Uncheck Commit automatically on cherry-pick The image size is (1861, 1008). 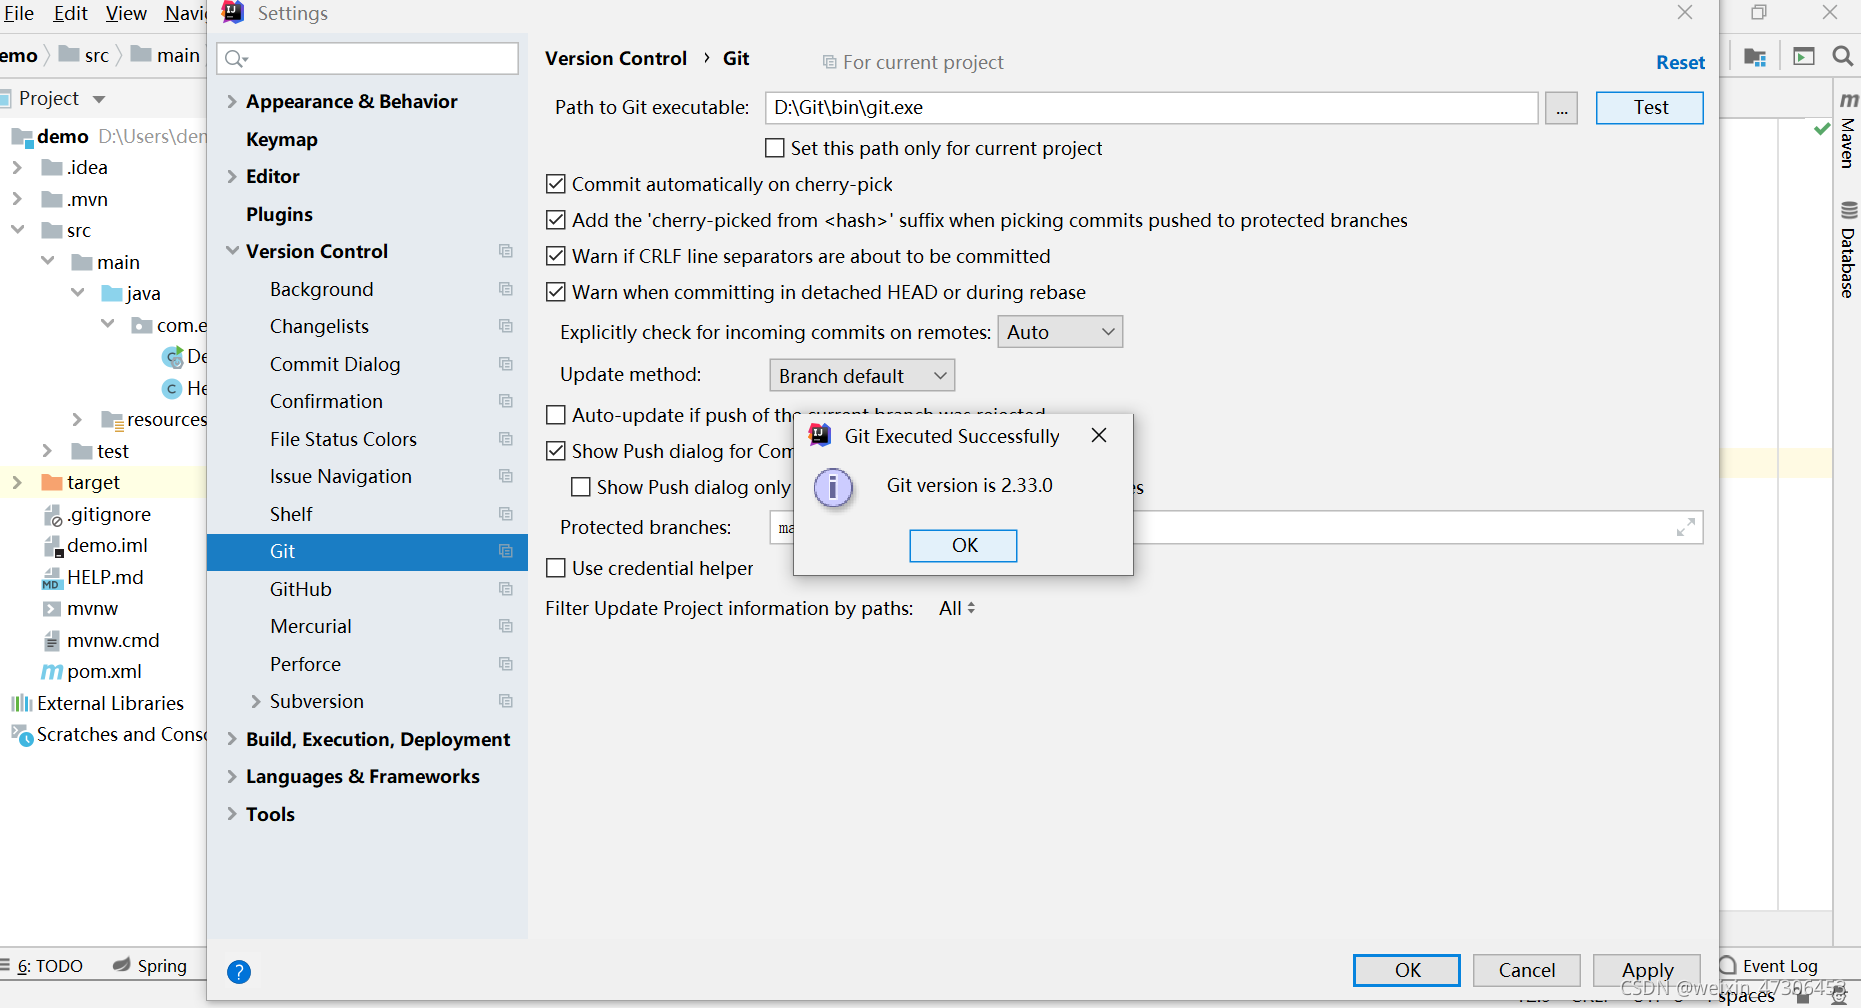pos(556,184)
